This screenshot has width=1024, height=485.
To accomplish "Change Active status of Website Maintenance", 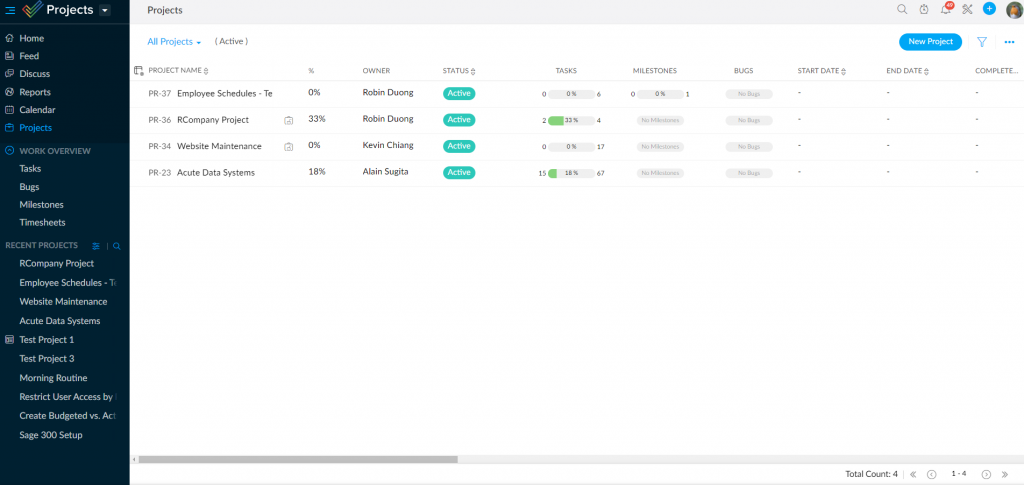I will pyautogui.click(x=459, y=146).
